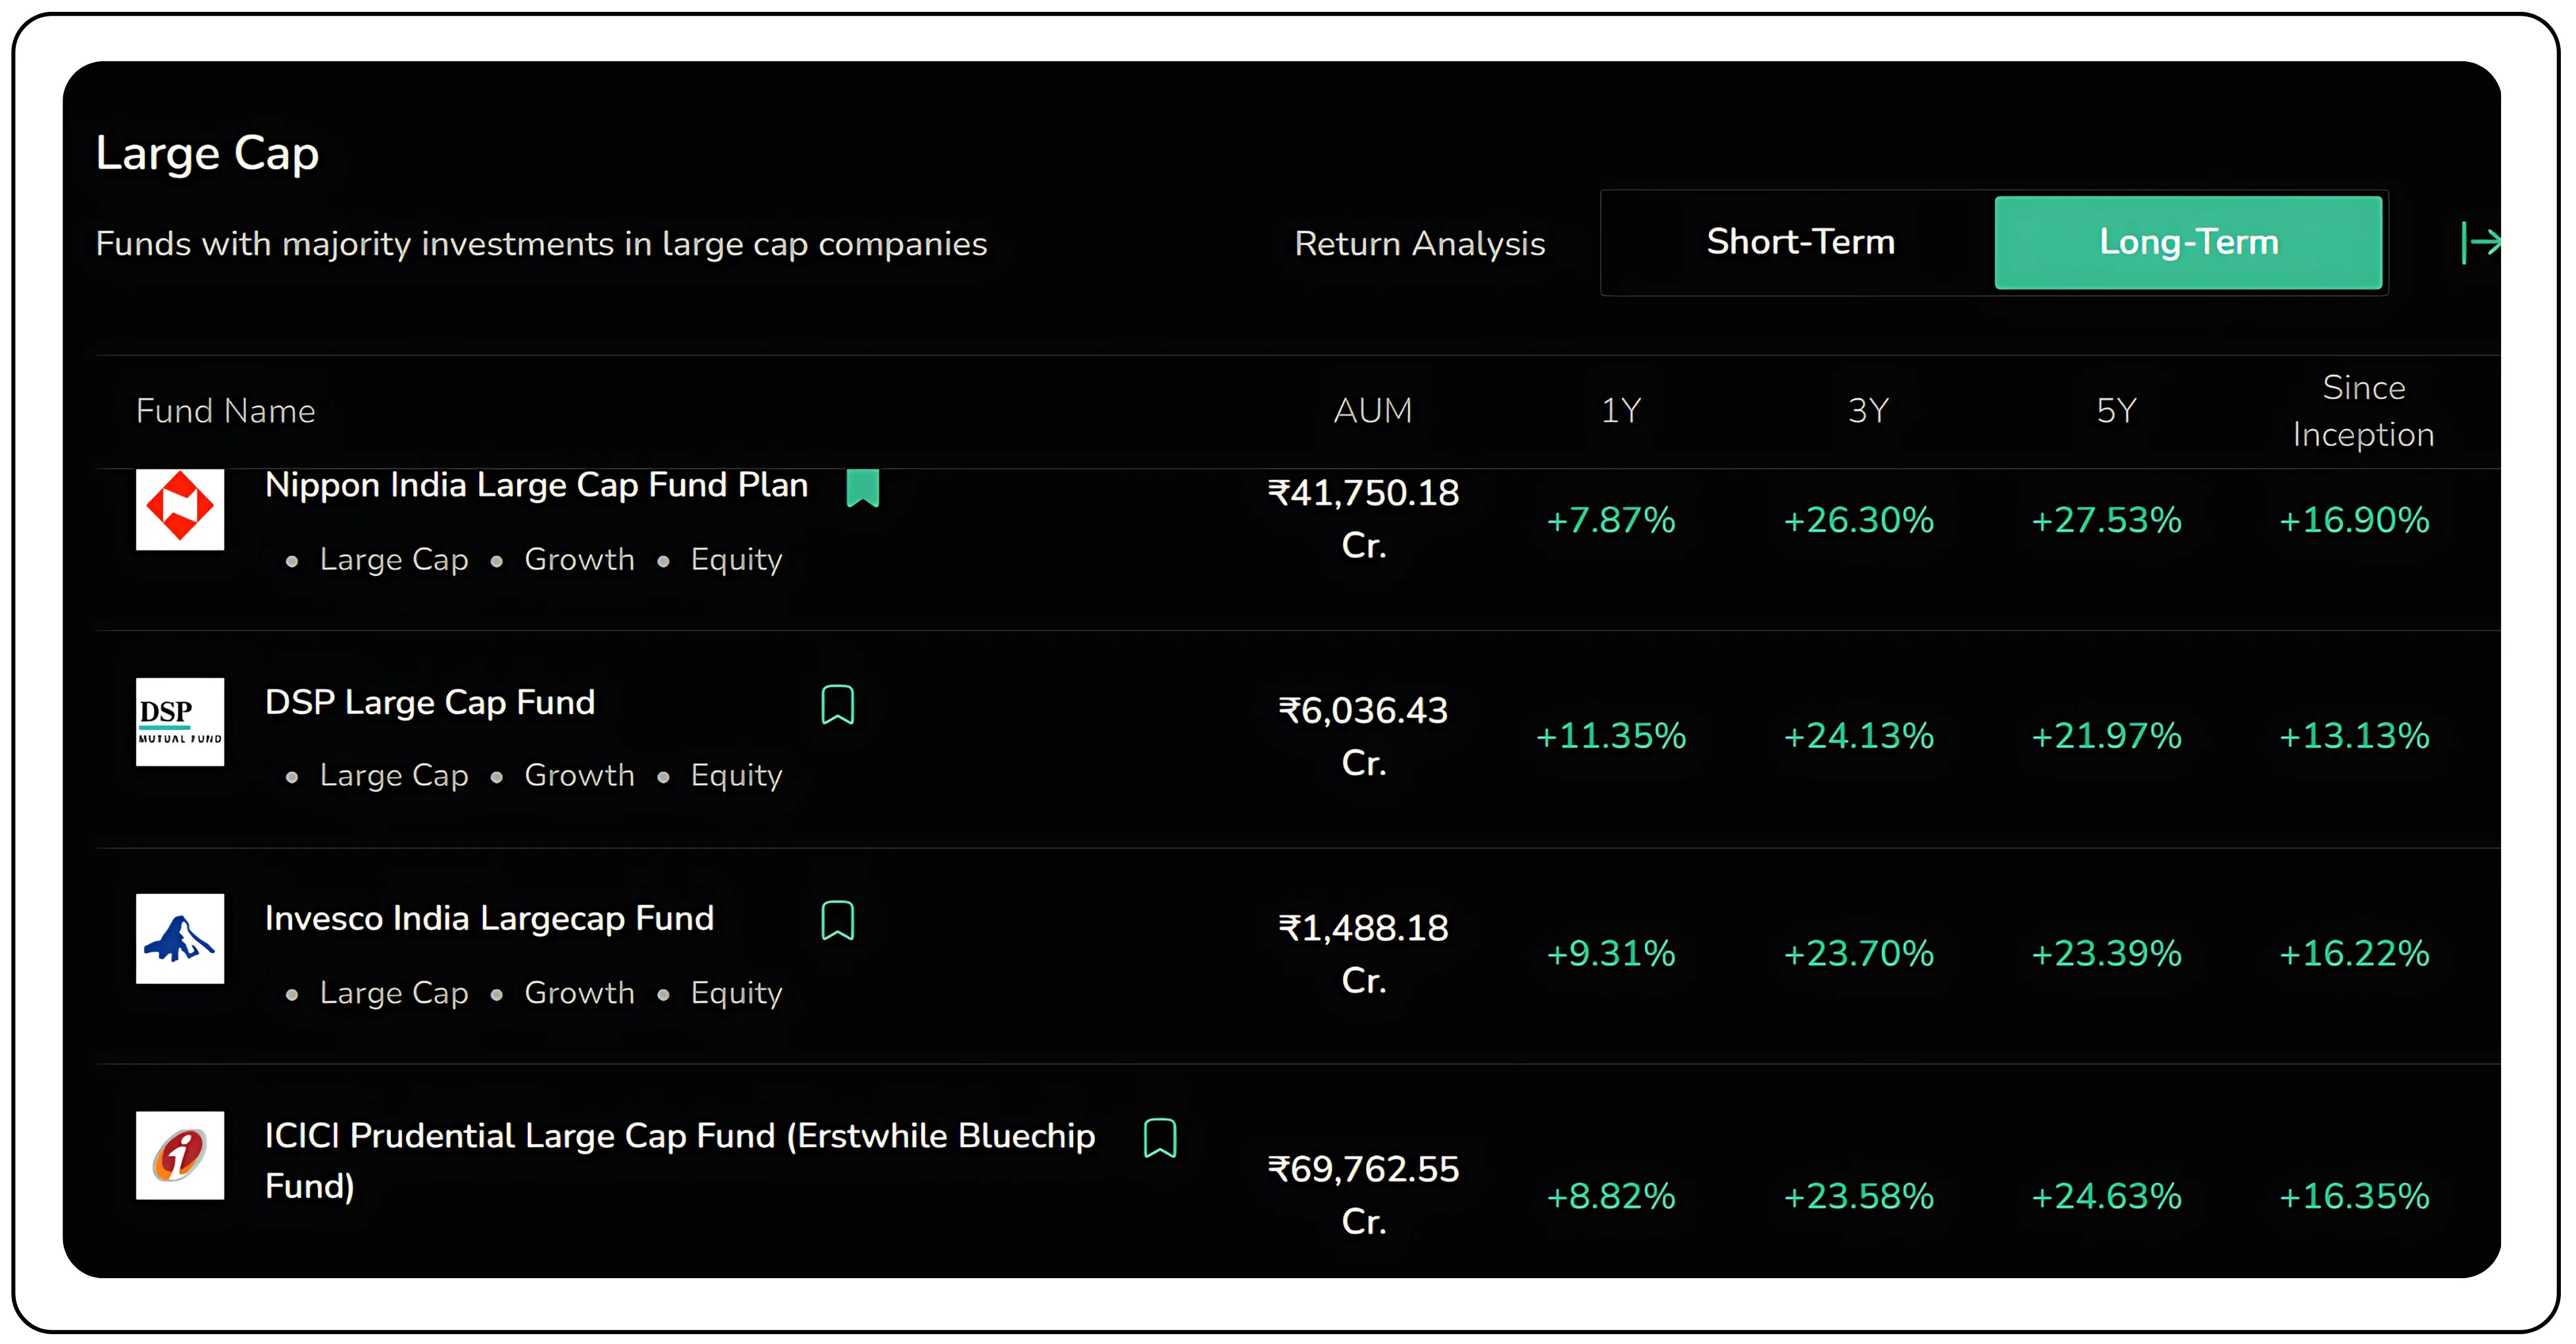Click the +24.13% three-year return

(x=1858, y=736)
